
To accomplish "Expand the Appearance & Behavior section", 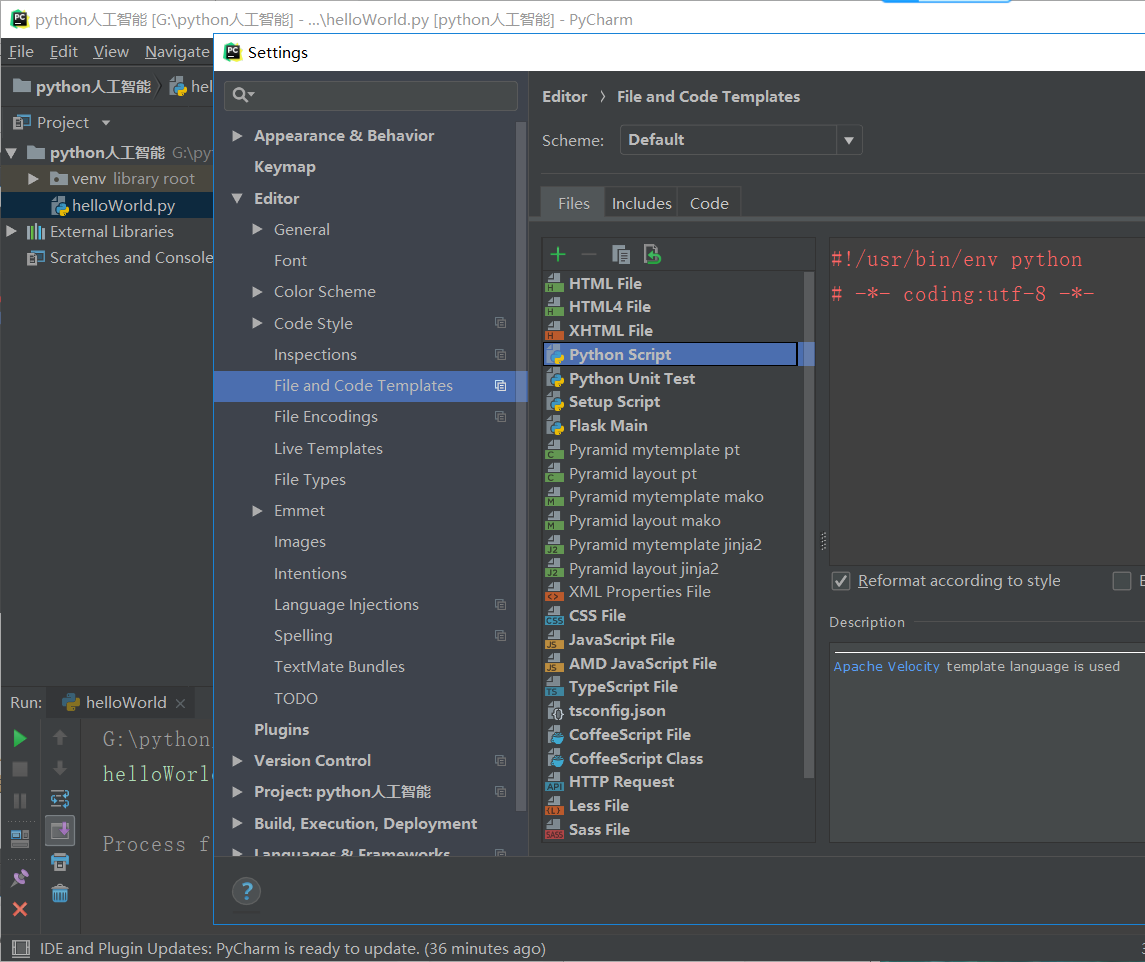I will click(237, 135).
